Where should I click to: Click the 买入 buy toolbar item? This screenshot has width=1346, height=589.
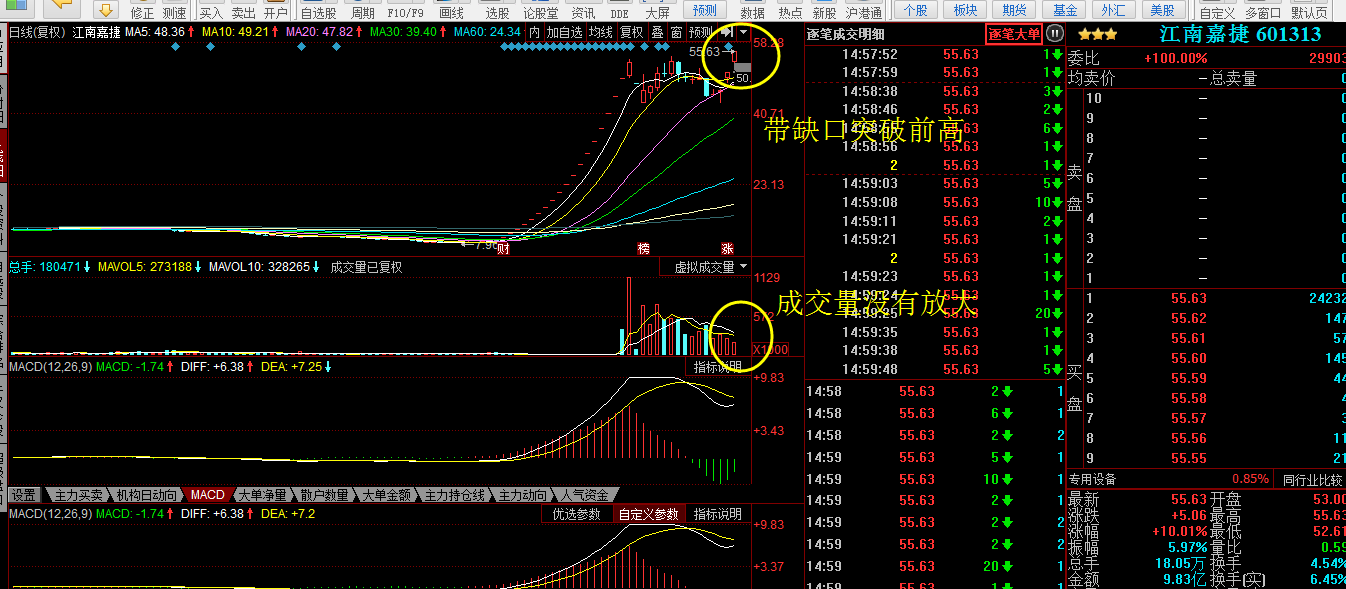click(x=211, y=13)
